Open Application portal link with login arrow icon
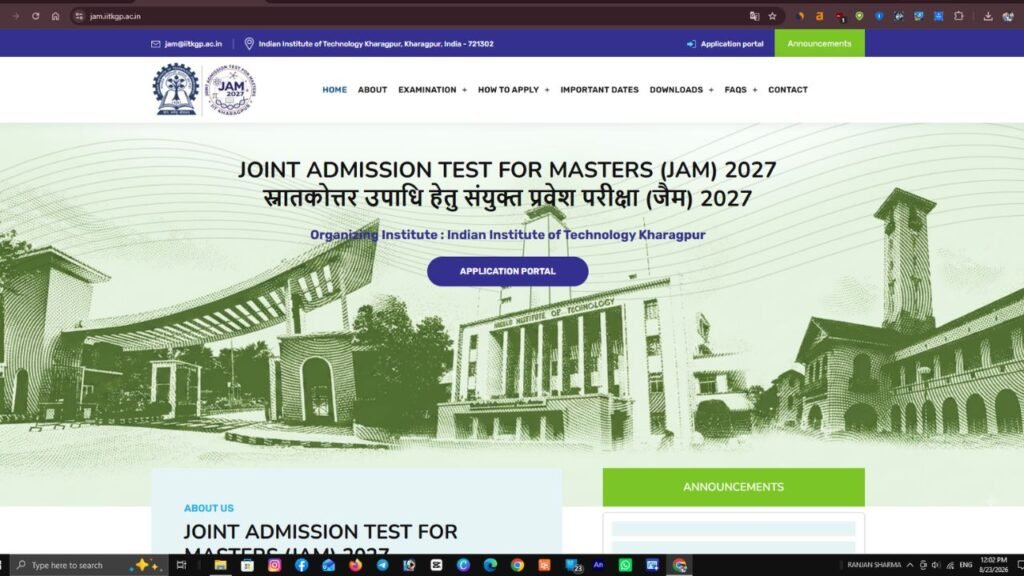 [725, 44]
